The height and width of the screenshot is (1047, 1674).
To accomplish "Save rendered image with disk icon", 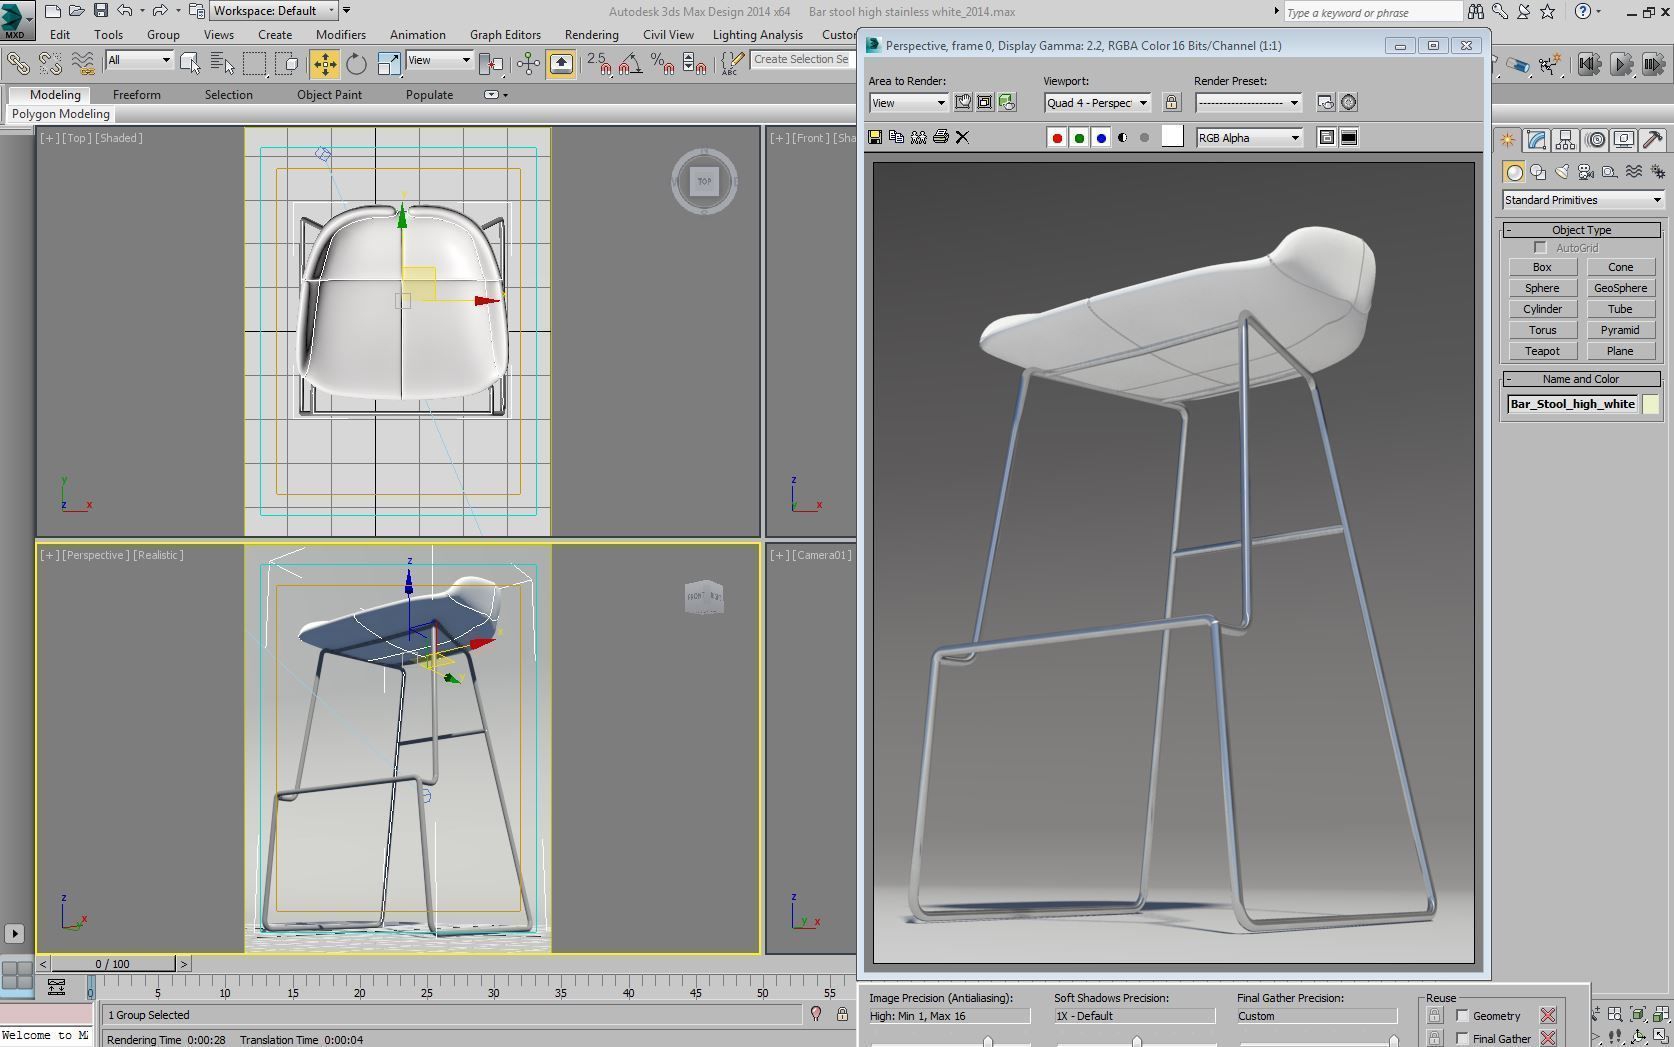I will 875,137.
